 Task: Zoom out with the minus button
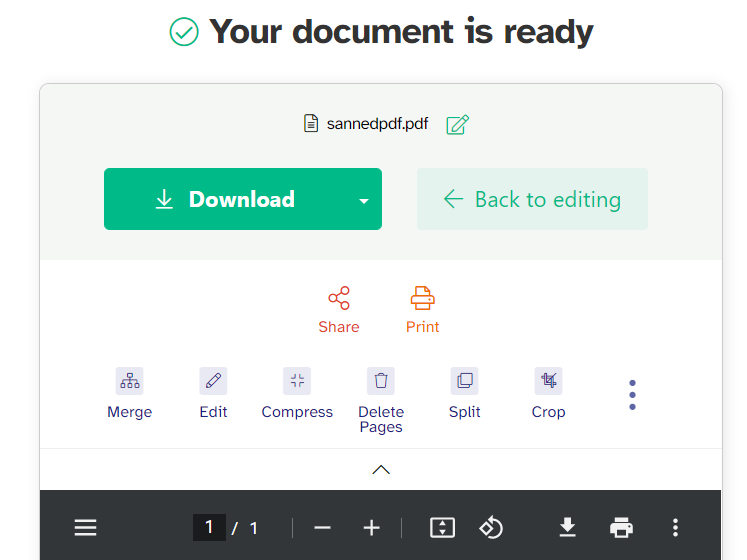pos(322,527)
